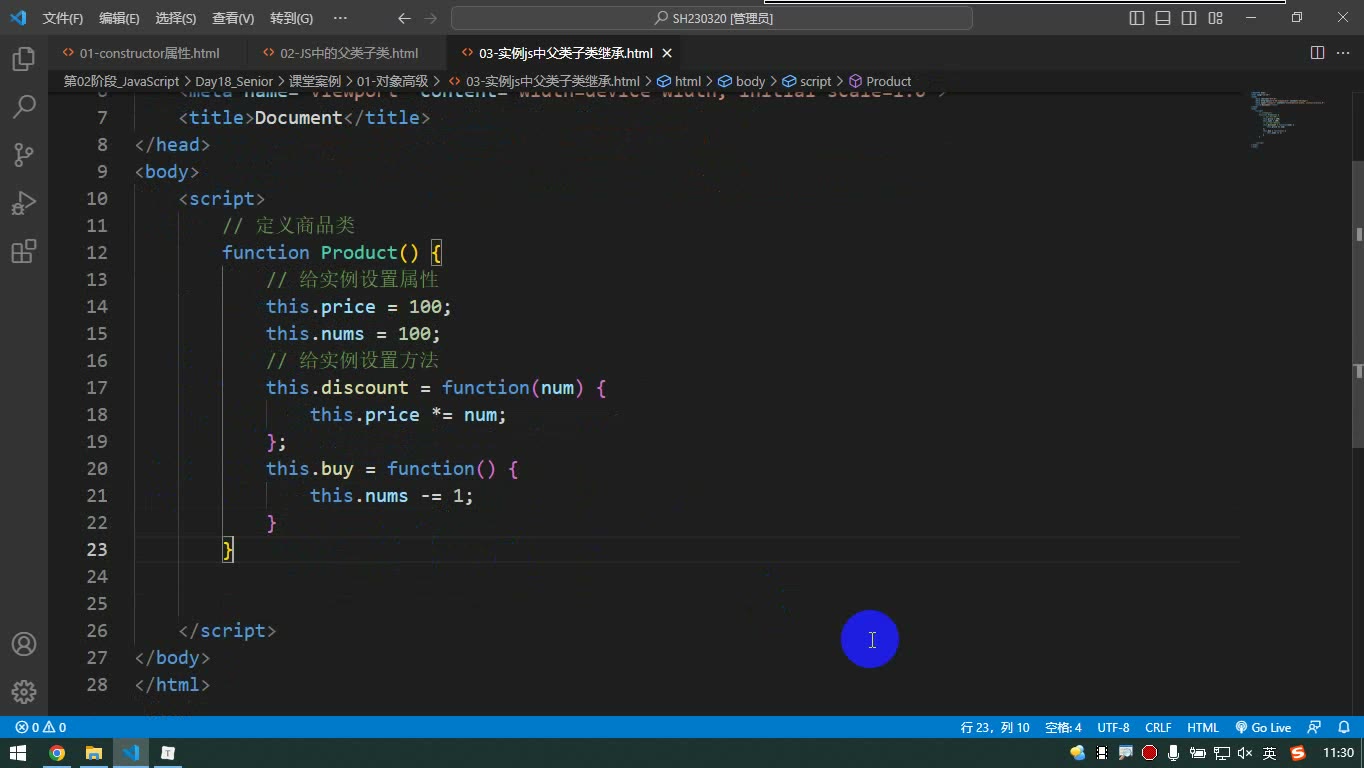Toggle the muted volume tray icon
The width and height of the screenshot is (1364, 768).
pyautogui.click(x=1245, y=753)
